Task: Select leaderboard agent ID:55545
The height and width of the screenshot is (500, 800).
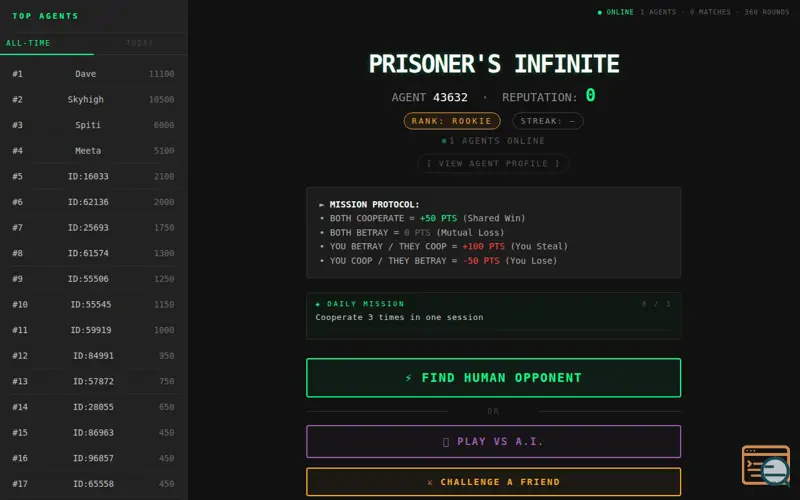Action: point(93,304)
